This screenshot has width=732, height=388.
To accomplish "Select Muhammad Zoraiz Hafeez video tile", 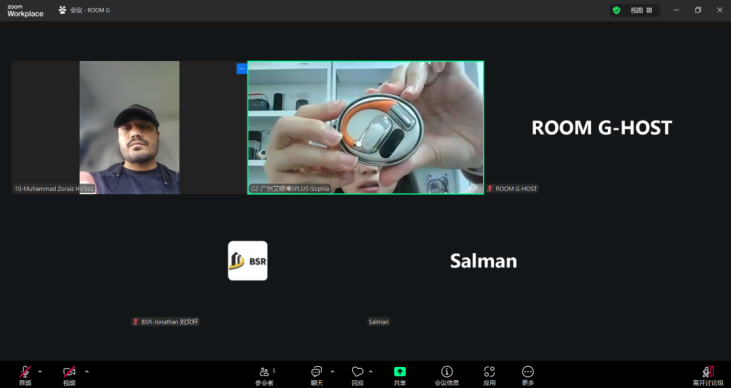I will [x=129, y=127].
